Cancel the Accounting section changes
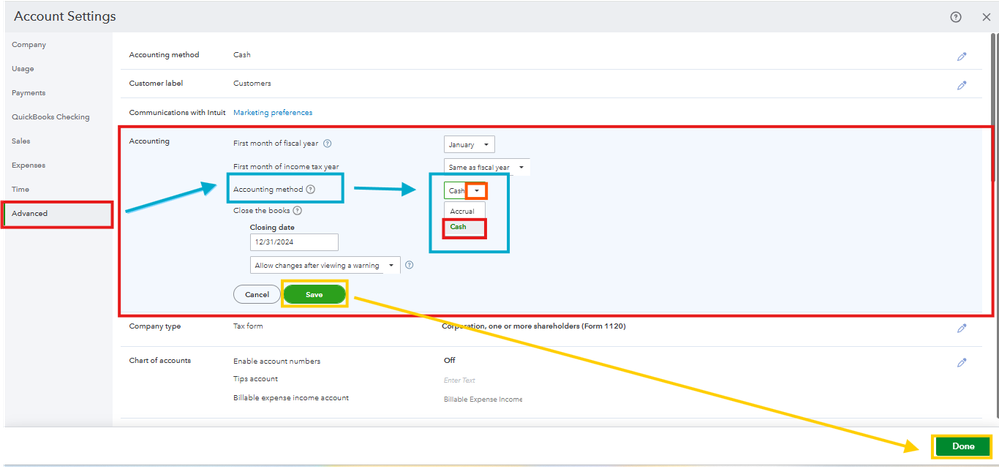999x467 pixels. [257, 295]
